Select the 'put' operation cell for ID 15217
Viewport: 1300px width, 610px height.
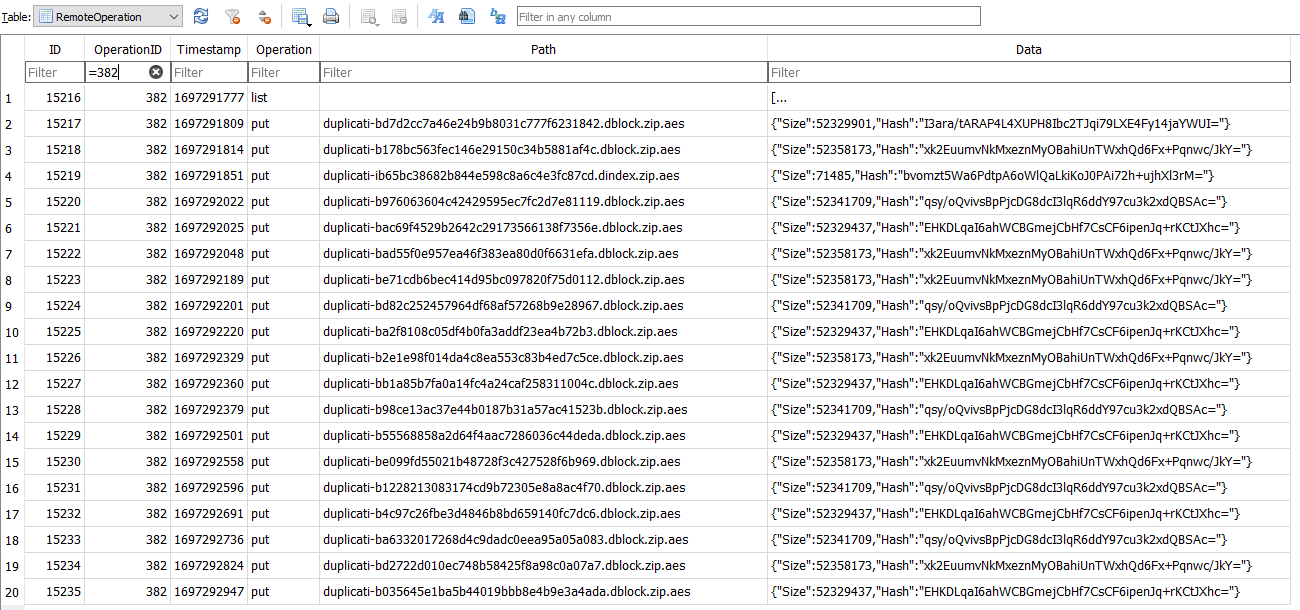pos(283,124)
